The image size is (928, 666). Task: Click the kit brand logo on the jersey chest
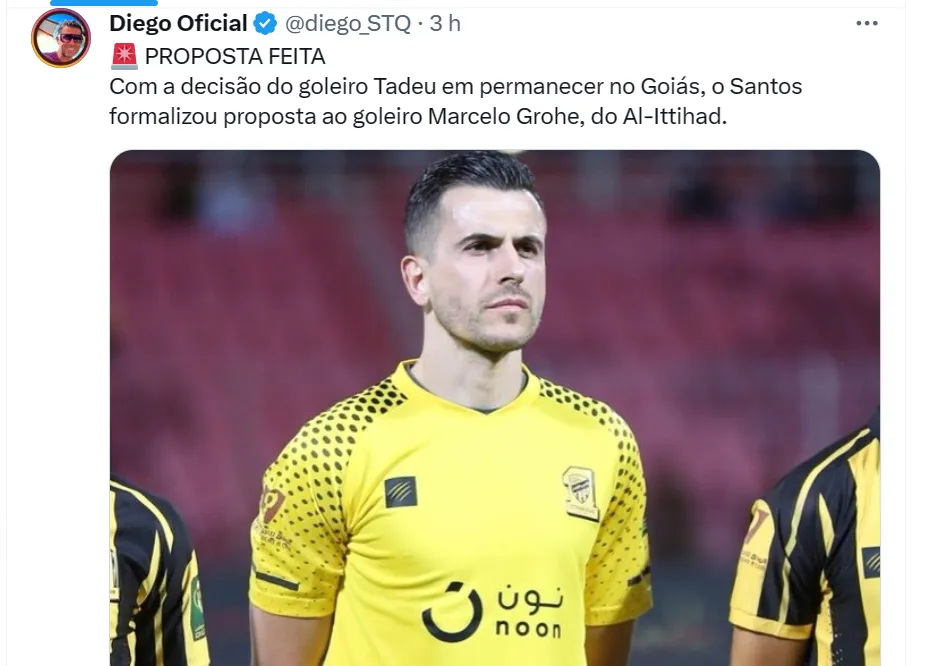pos(401,492)
